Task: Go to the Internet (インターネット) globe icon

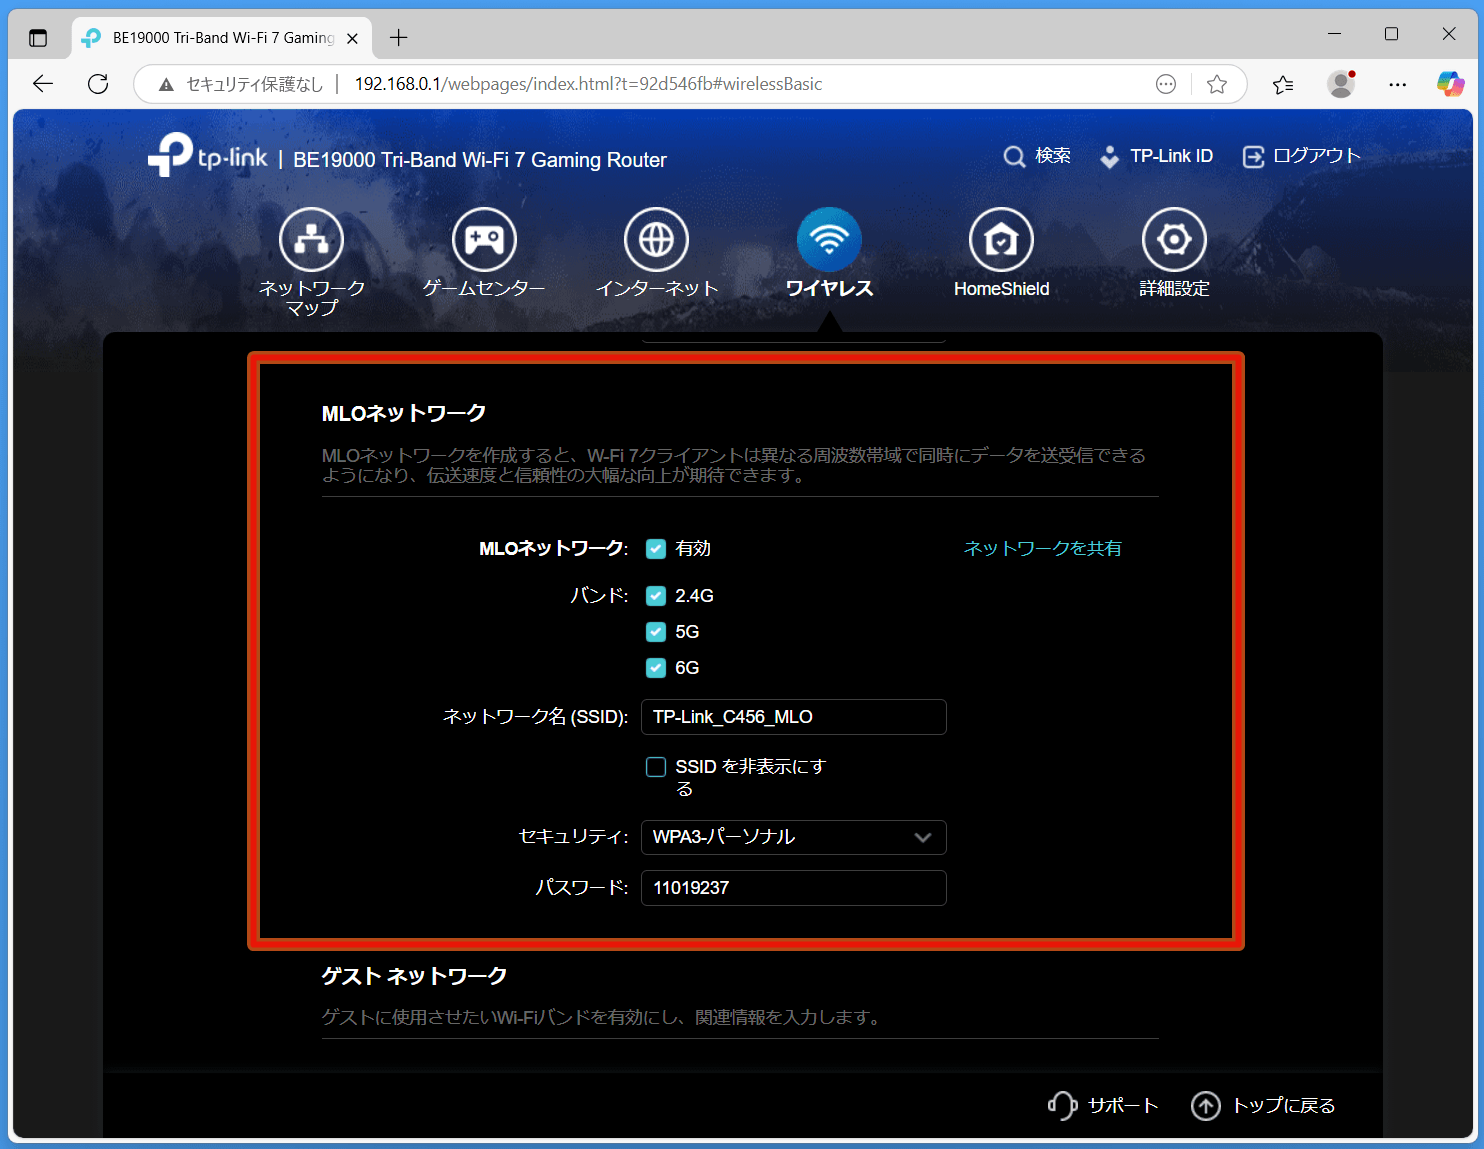Action: (656, 240)
